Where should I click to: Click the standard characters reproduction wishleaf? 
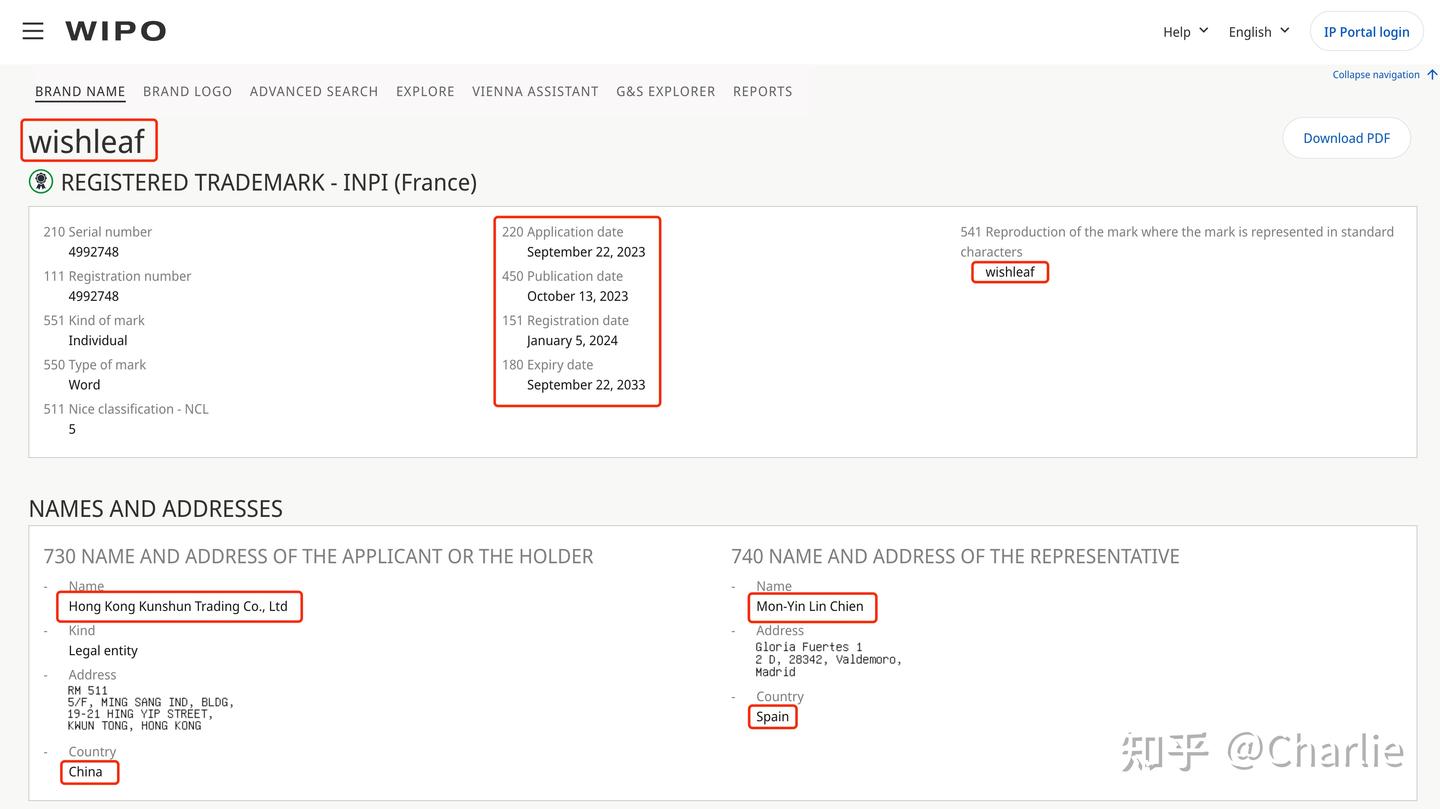[1010, 272]
